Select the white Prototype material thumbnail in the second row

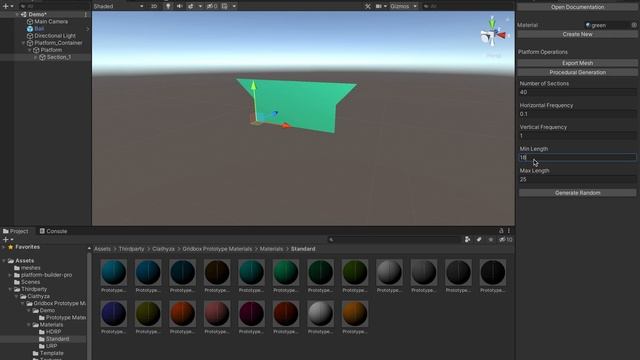320,314
